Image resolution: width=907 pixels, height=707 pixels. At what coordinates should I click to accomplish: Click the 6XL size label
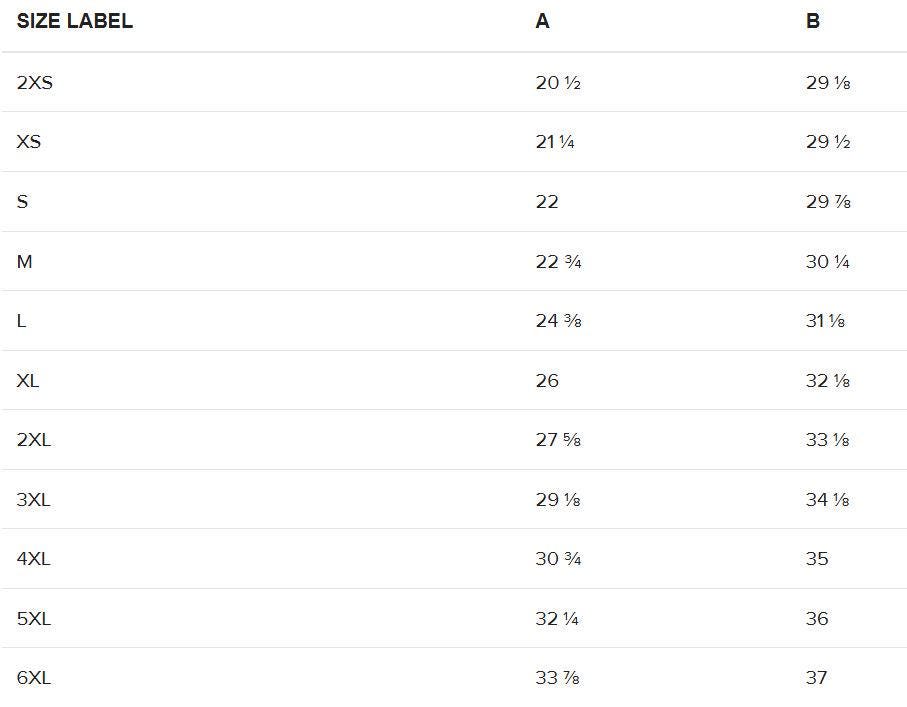click(33, 678)
